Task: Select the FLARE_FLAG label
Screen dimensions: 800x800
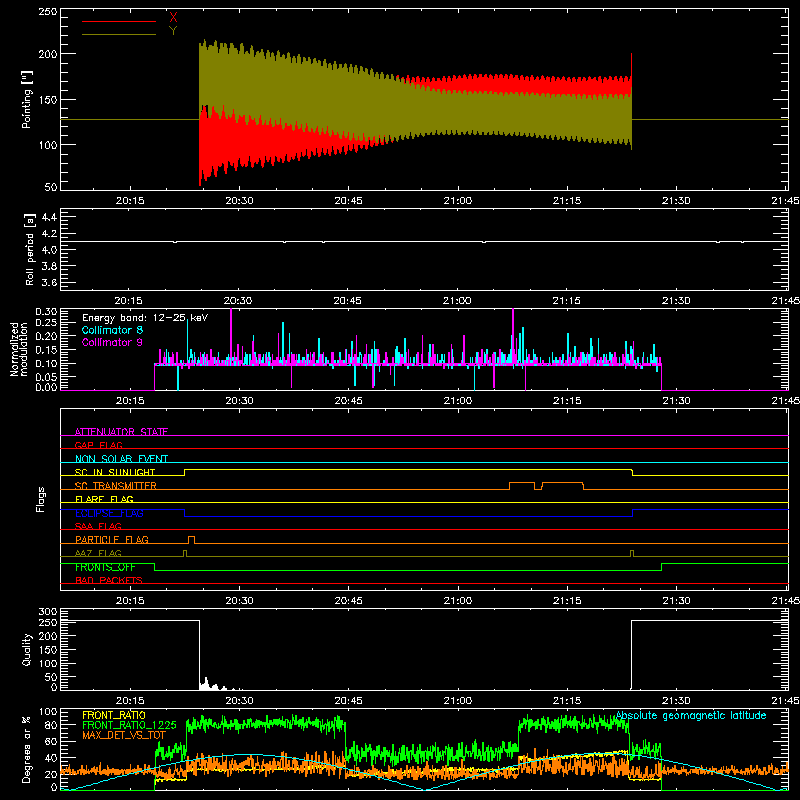Action: coord(104,499)
